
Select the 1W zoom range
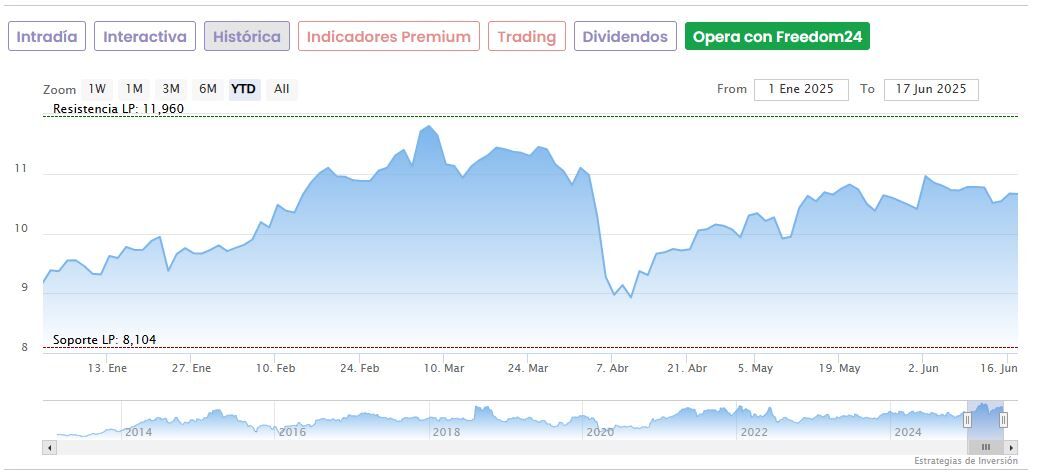[x=97, y=89]
